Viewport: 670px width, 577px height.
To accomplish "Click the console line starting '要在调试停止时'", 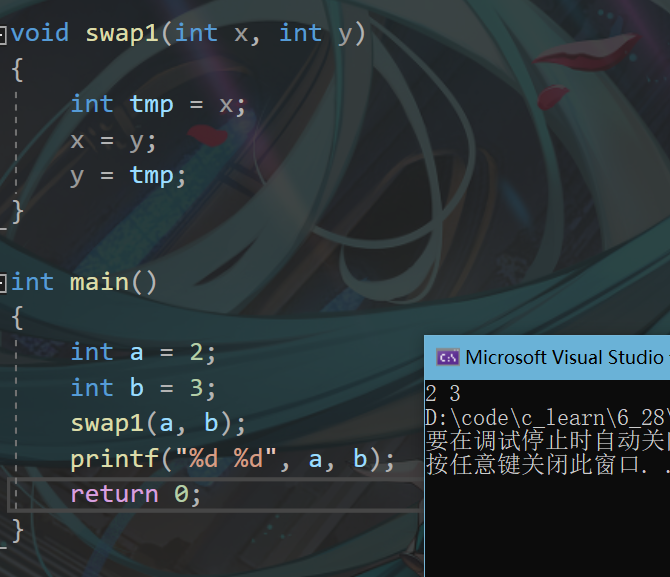I will 547,441.
